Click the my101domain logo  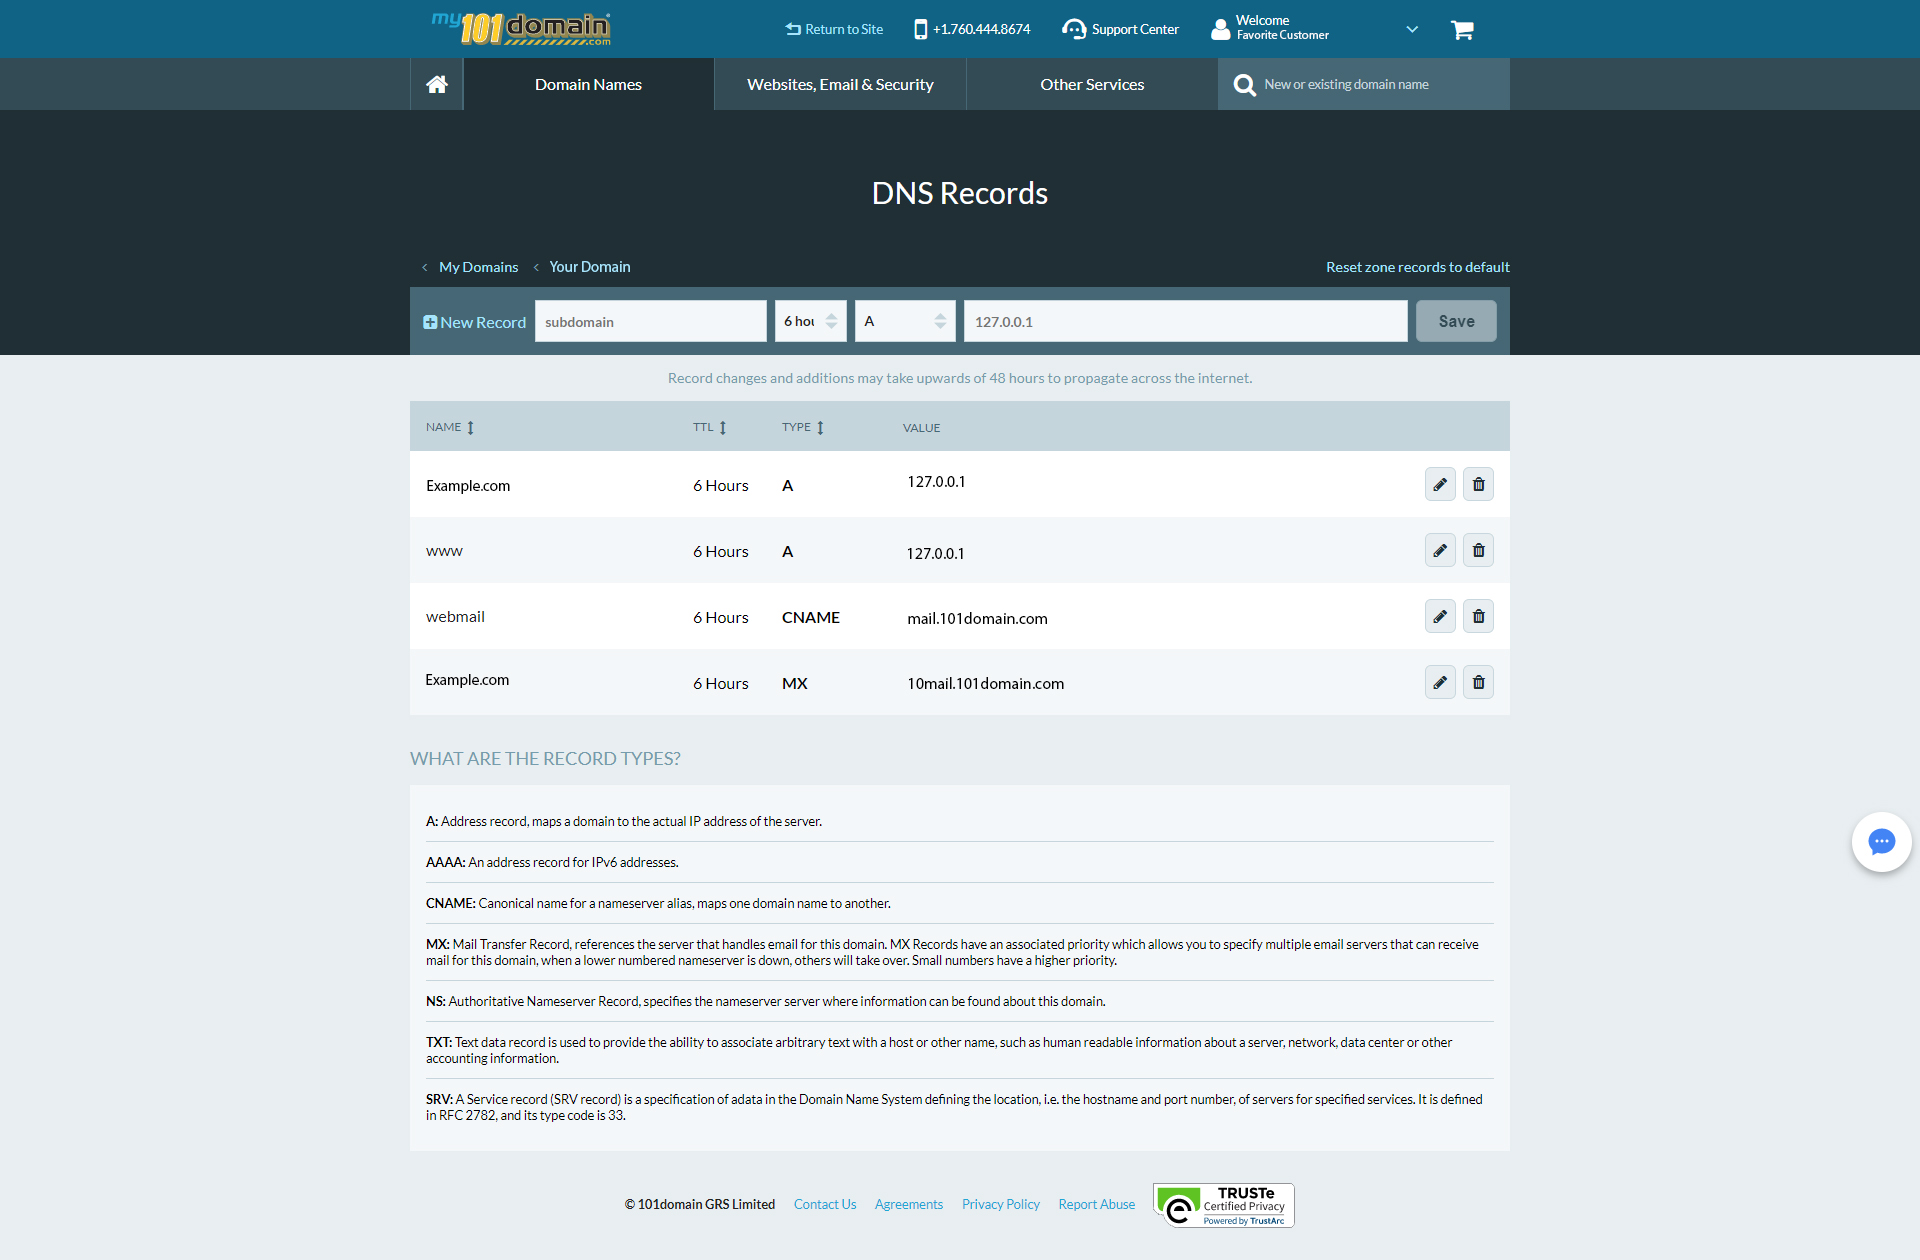(521, 28)
